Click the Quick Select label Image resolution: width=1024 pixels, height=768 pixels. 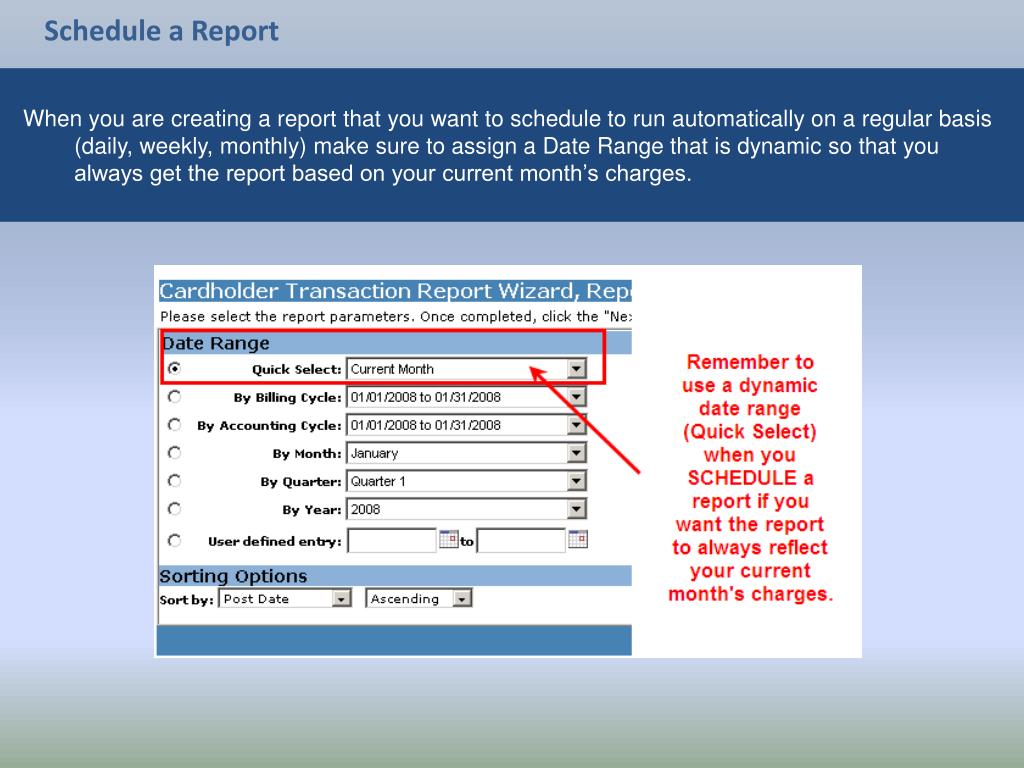point(296,370)
